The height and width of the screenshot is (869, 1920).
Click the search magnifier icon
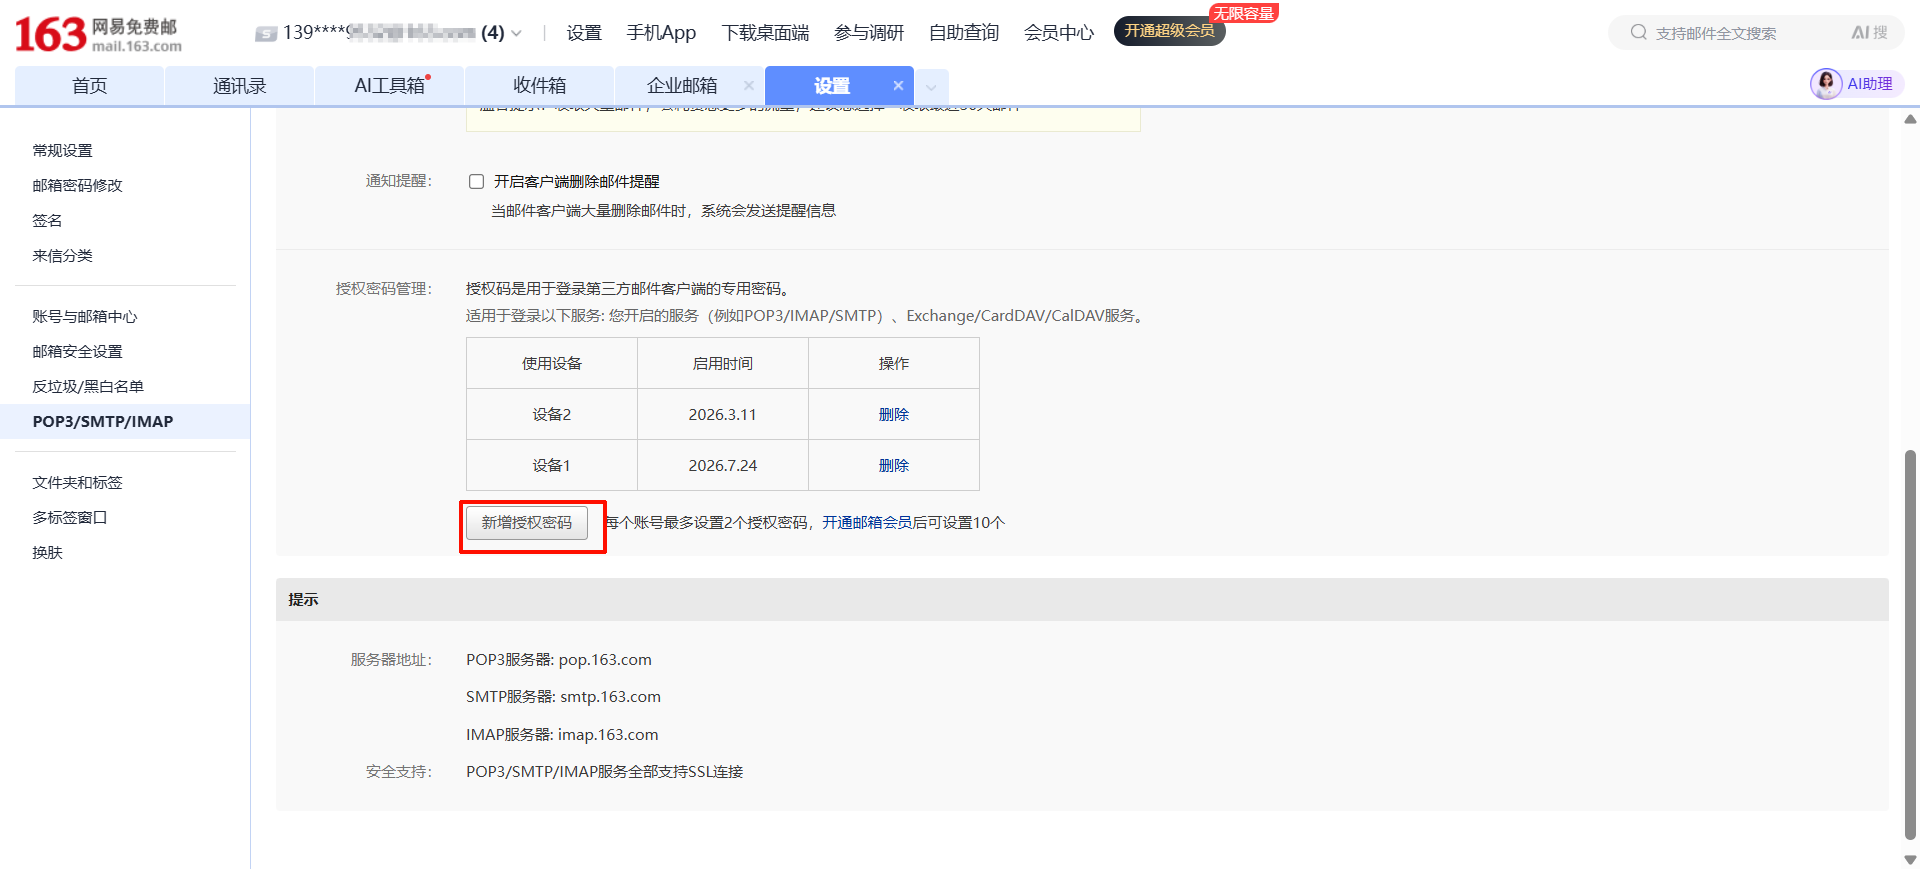tap(1638, 33)
